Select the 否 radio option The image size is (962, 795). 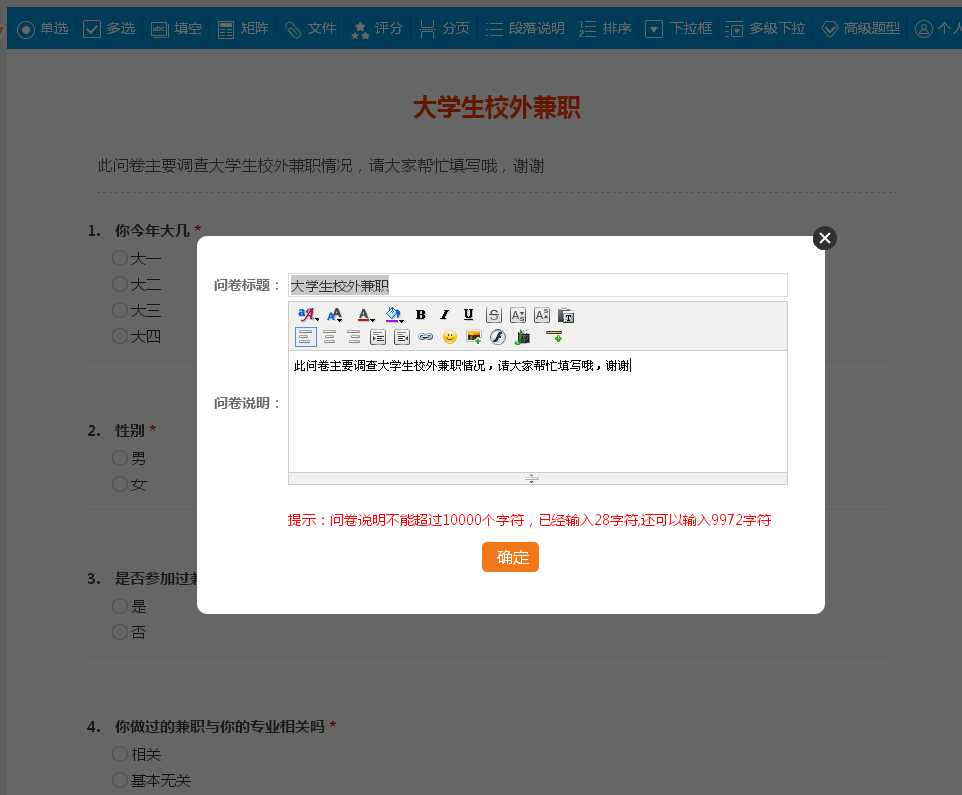(x=120, y=632)
